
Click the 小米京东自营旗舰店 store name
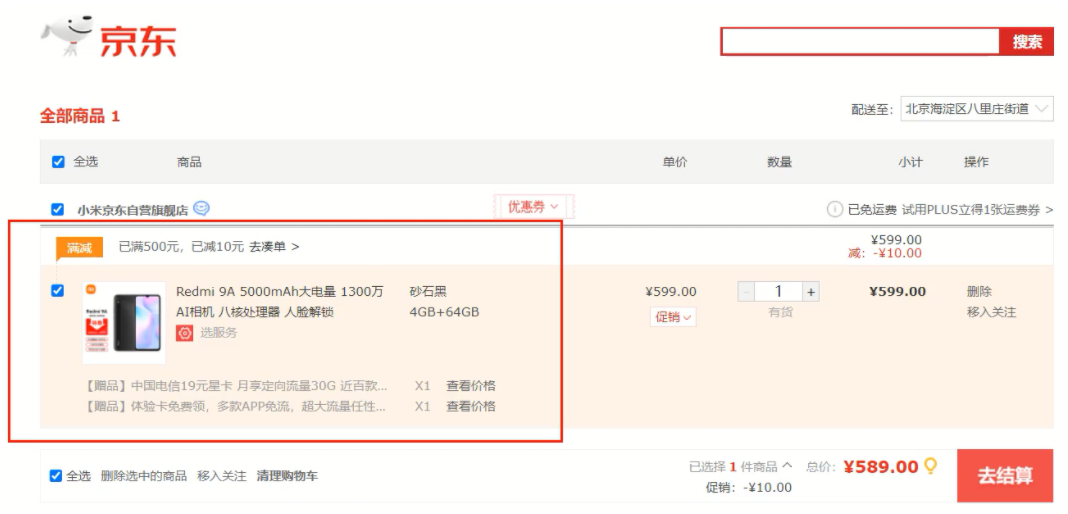pos(132,210)
